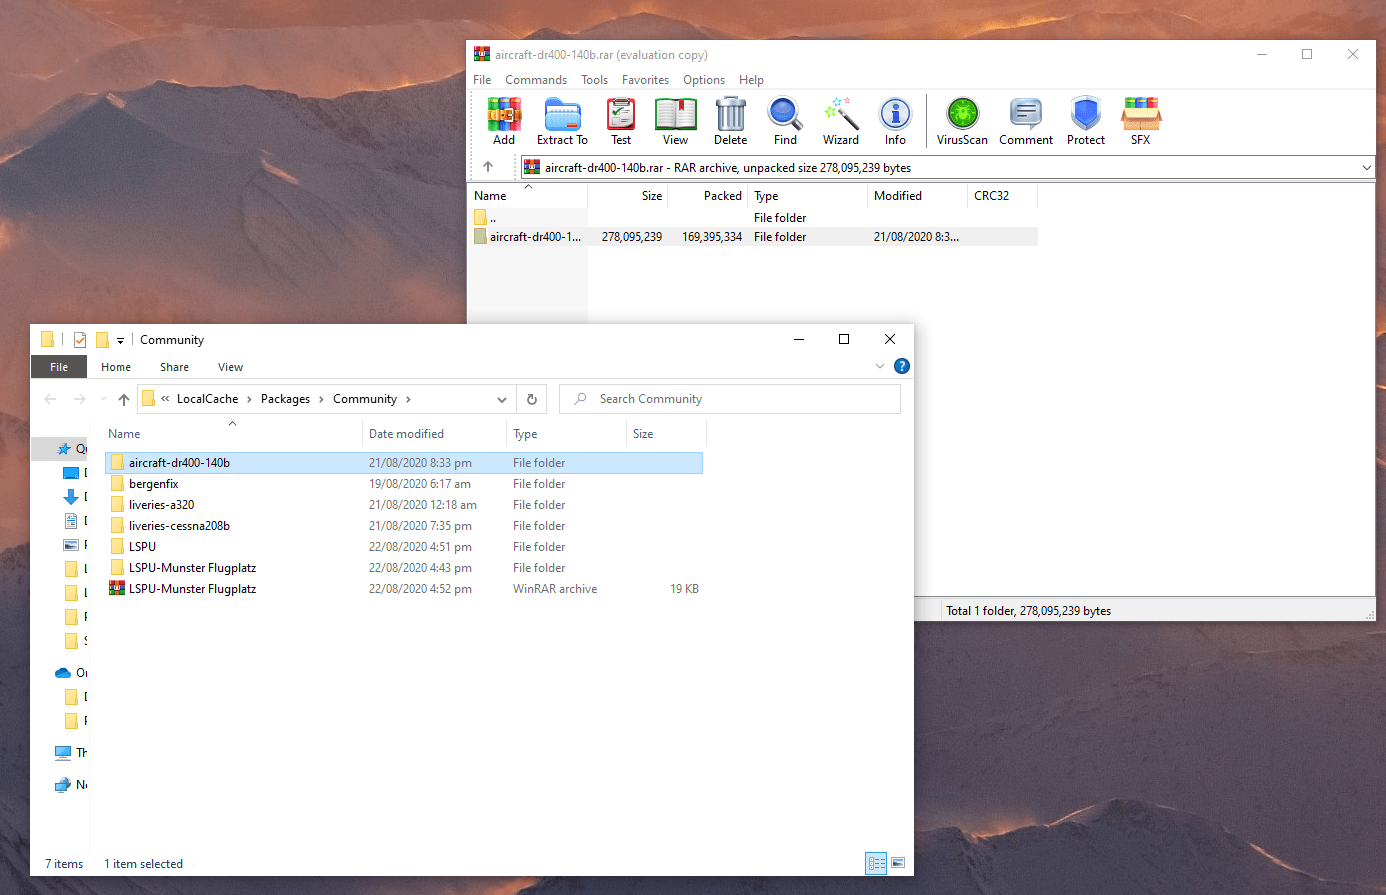Click the Refresh button in Explorer
This screenshot has height=895, width=1386.
coord(532,400)
